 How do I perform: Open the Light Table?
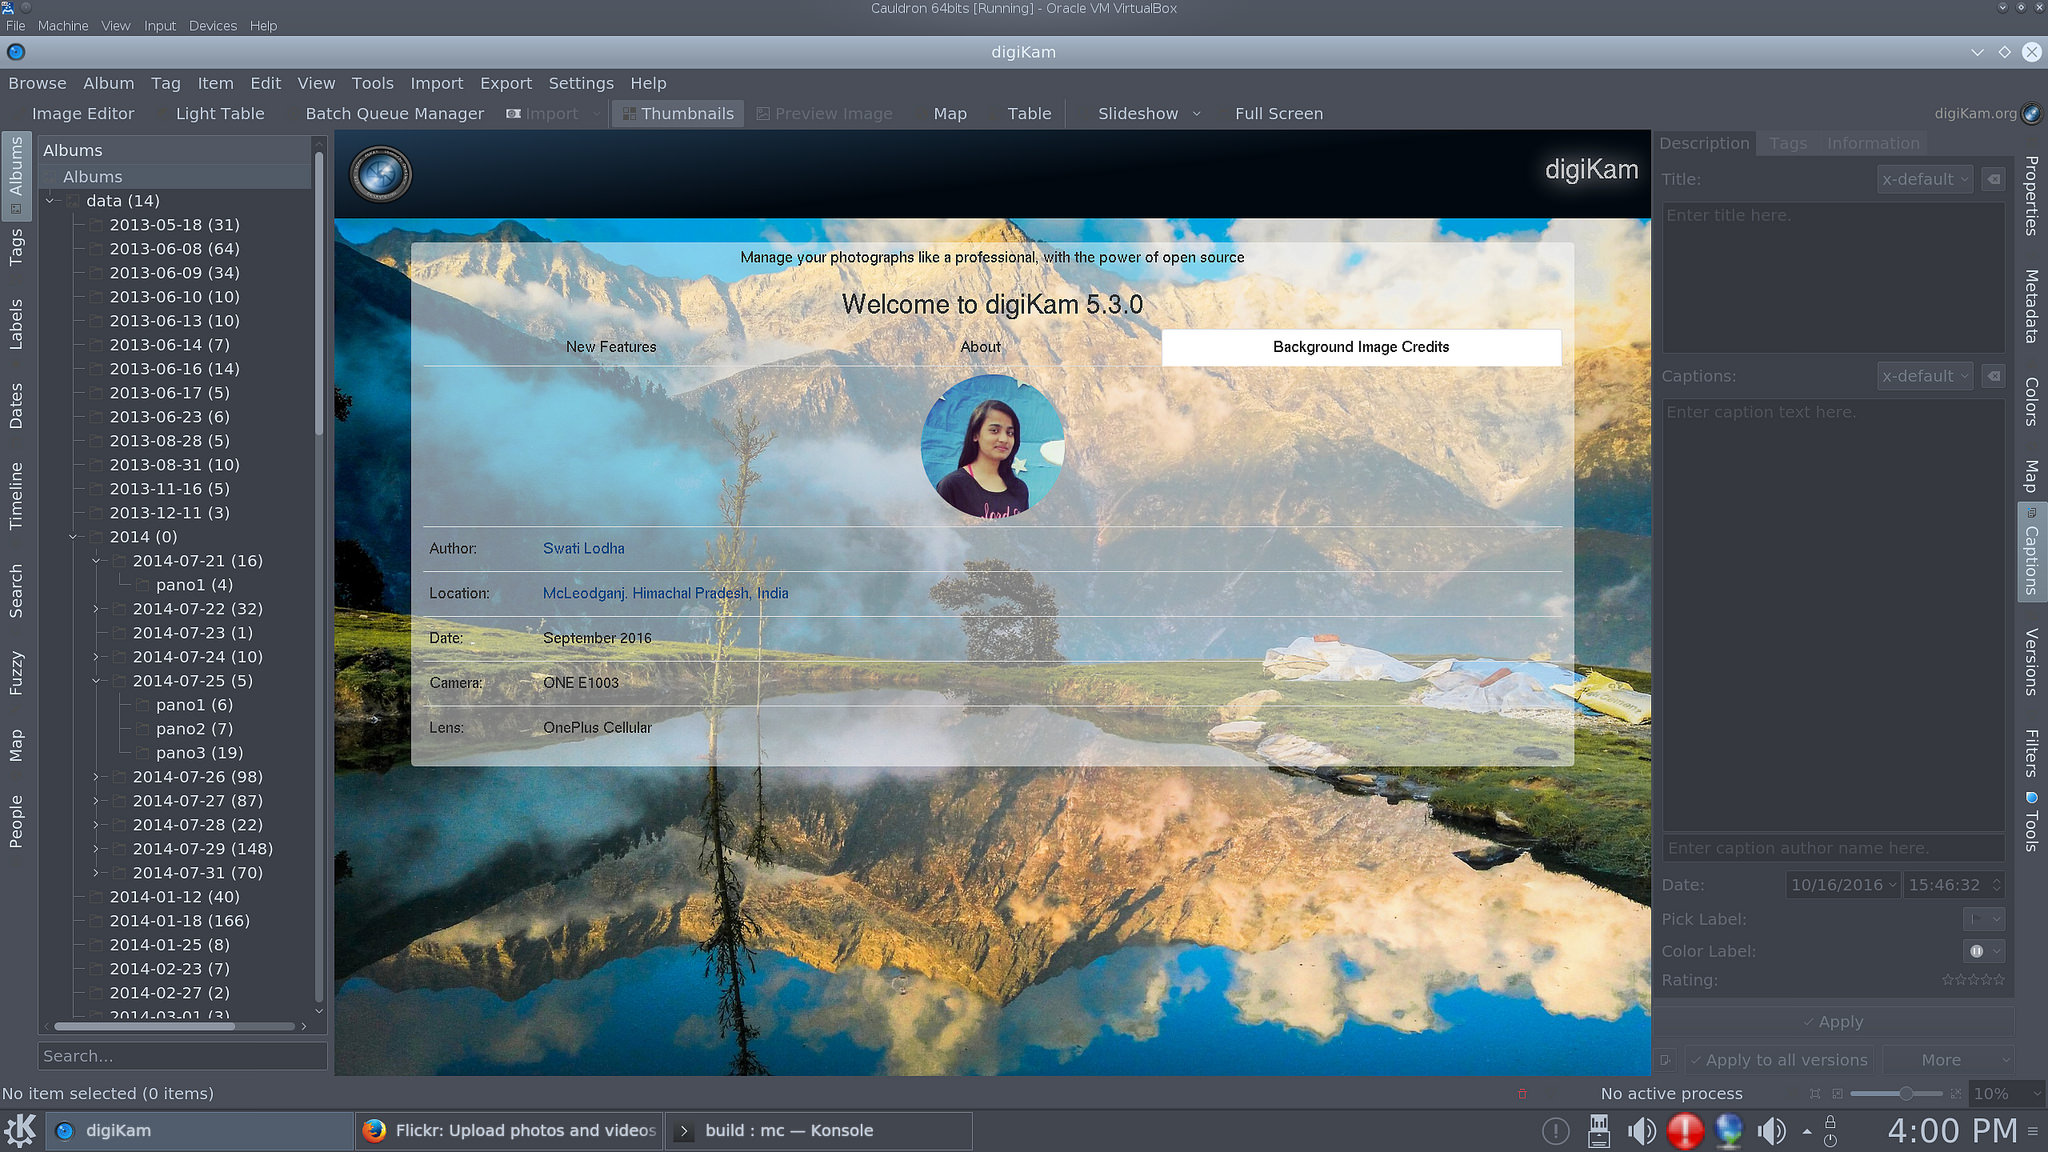(x=219, y=114)
